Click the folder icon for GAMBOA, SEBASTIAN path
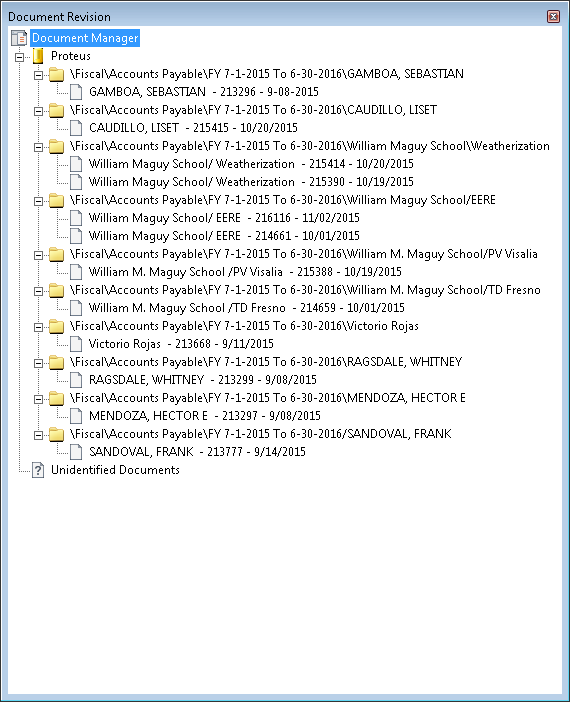The width and height of the screenshot is (570, 702). 56,74
